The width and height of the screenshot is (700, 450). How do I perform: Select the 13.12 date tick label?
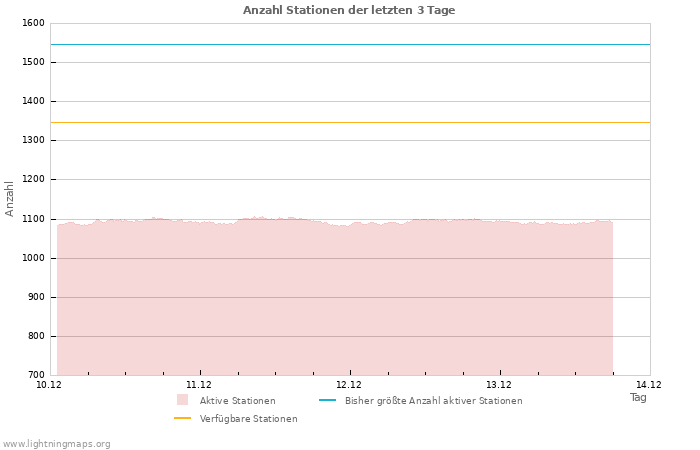tap(499, 385)
